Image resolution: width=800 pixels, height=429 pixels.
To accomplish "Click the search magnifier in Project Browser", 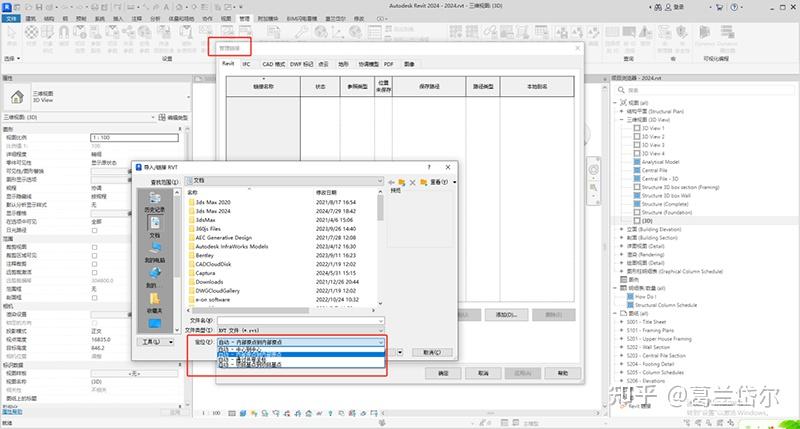I will pyautogui.click(x=621, y=90).
